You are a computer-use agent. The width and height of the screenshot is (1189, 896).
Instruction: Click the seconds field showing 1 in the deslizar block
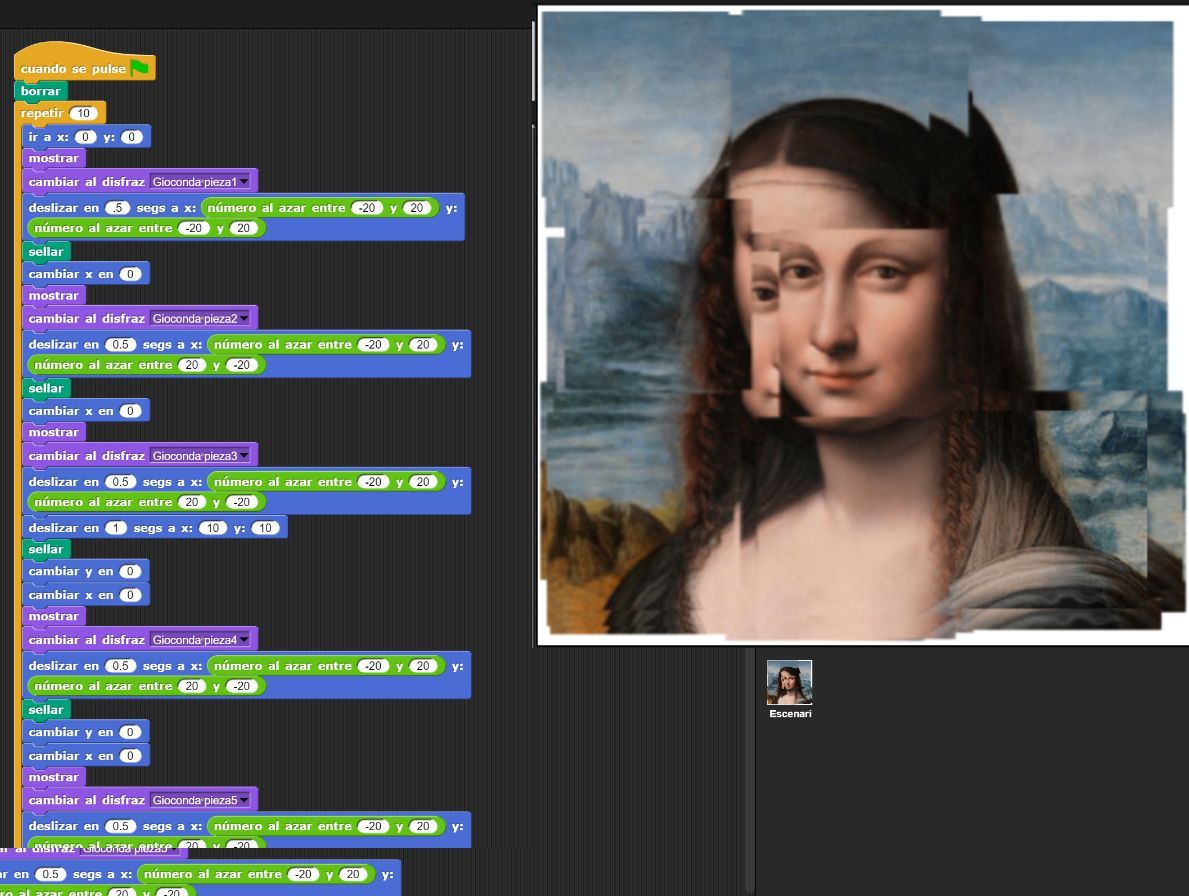tap(115, 528)
